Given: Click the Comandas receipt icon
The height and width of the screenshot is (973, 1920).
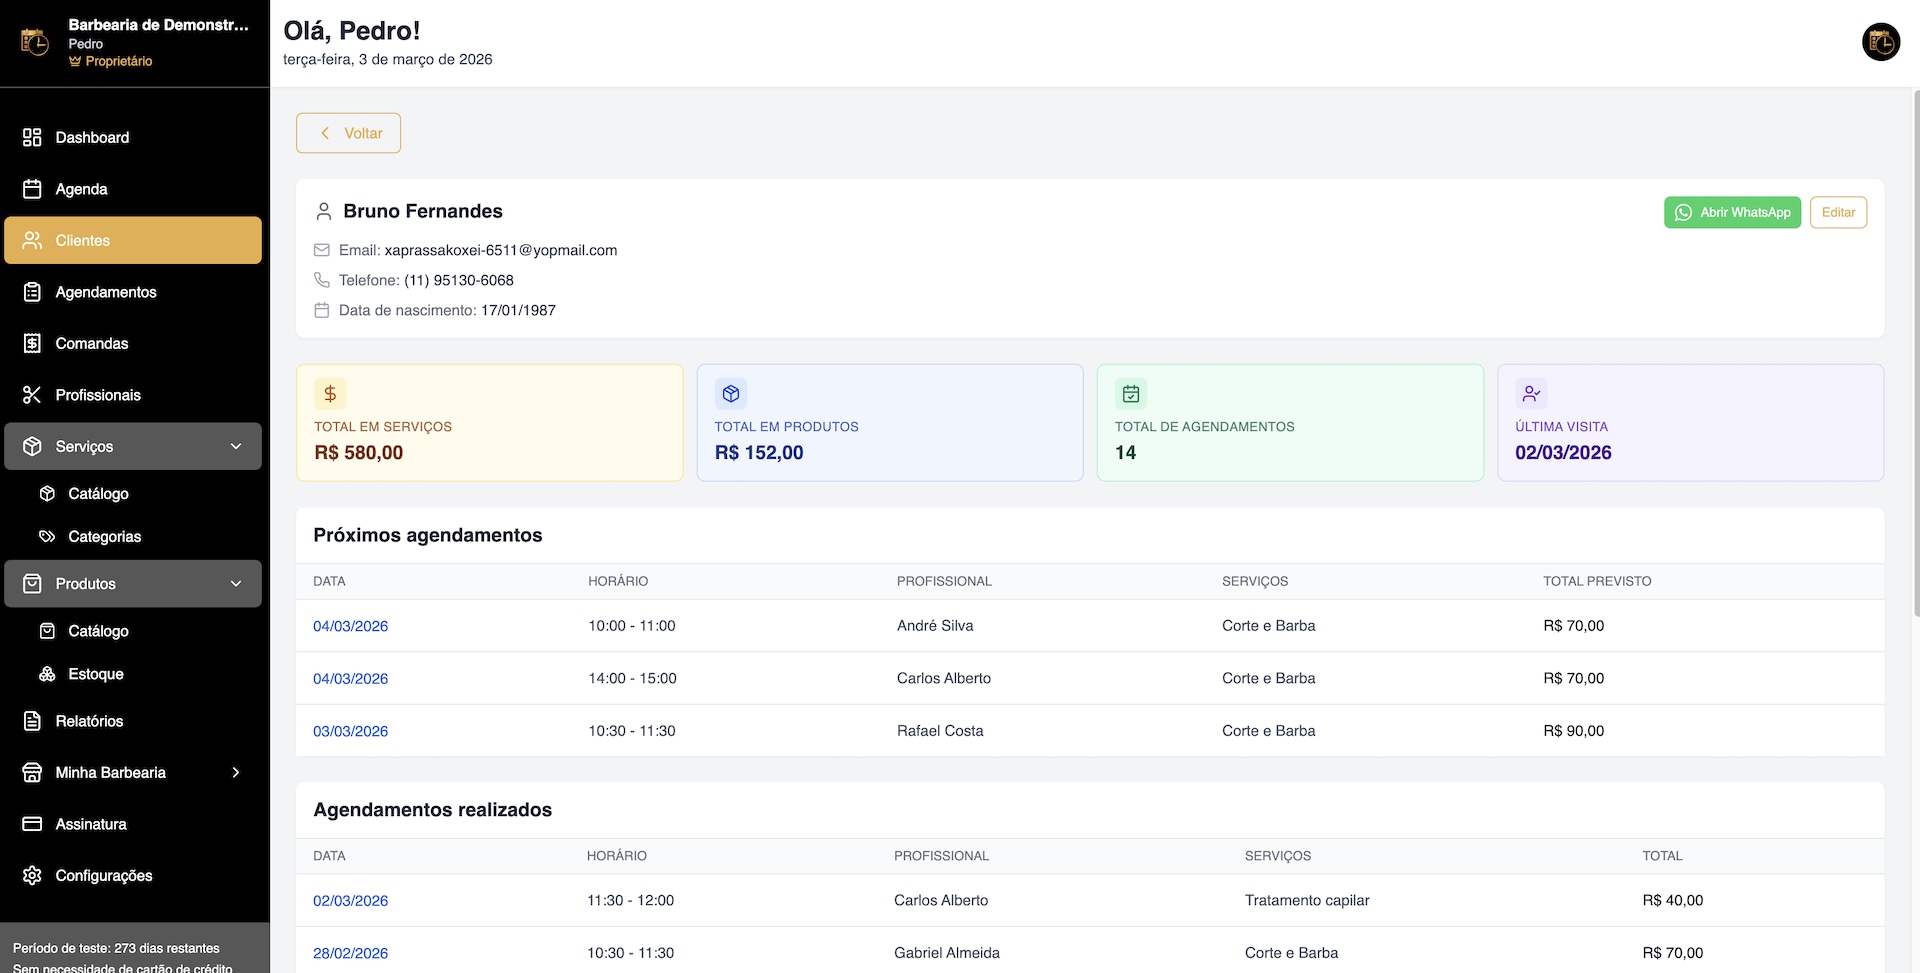Looking at the screenshot, I should click(32, 343).
